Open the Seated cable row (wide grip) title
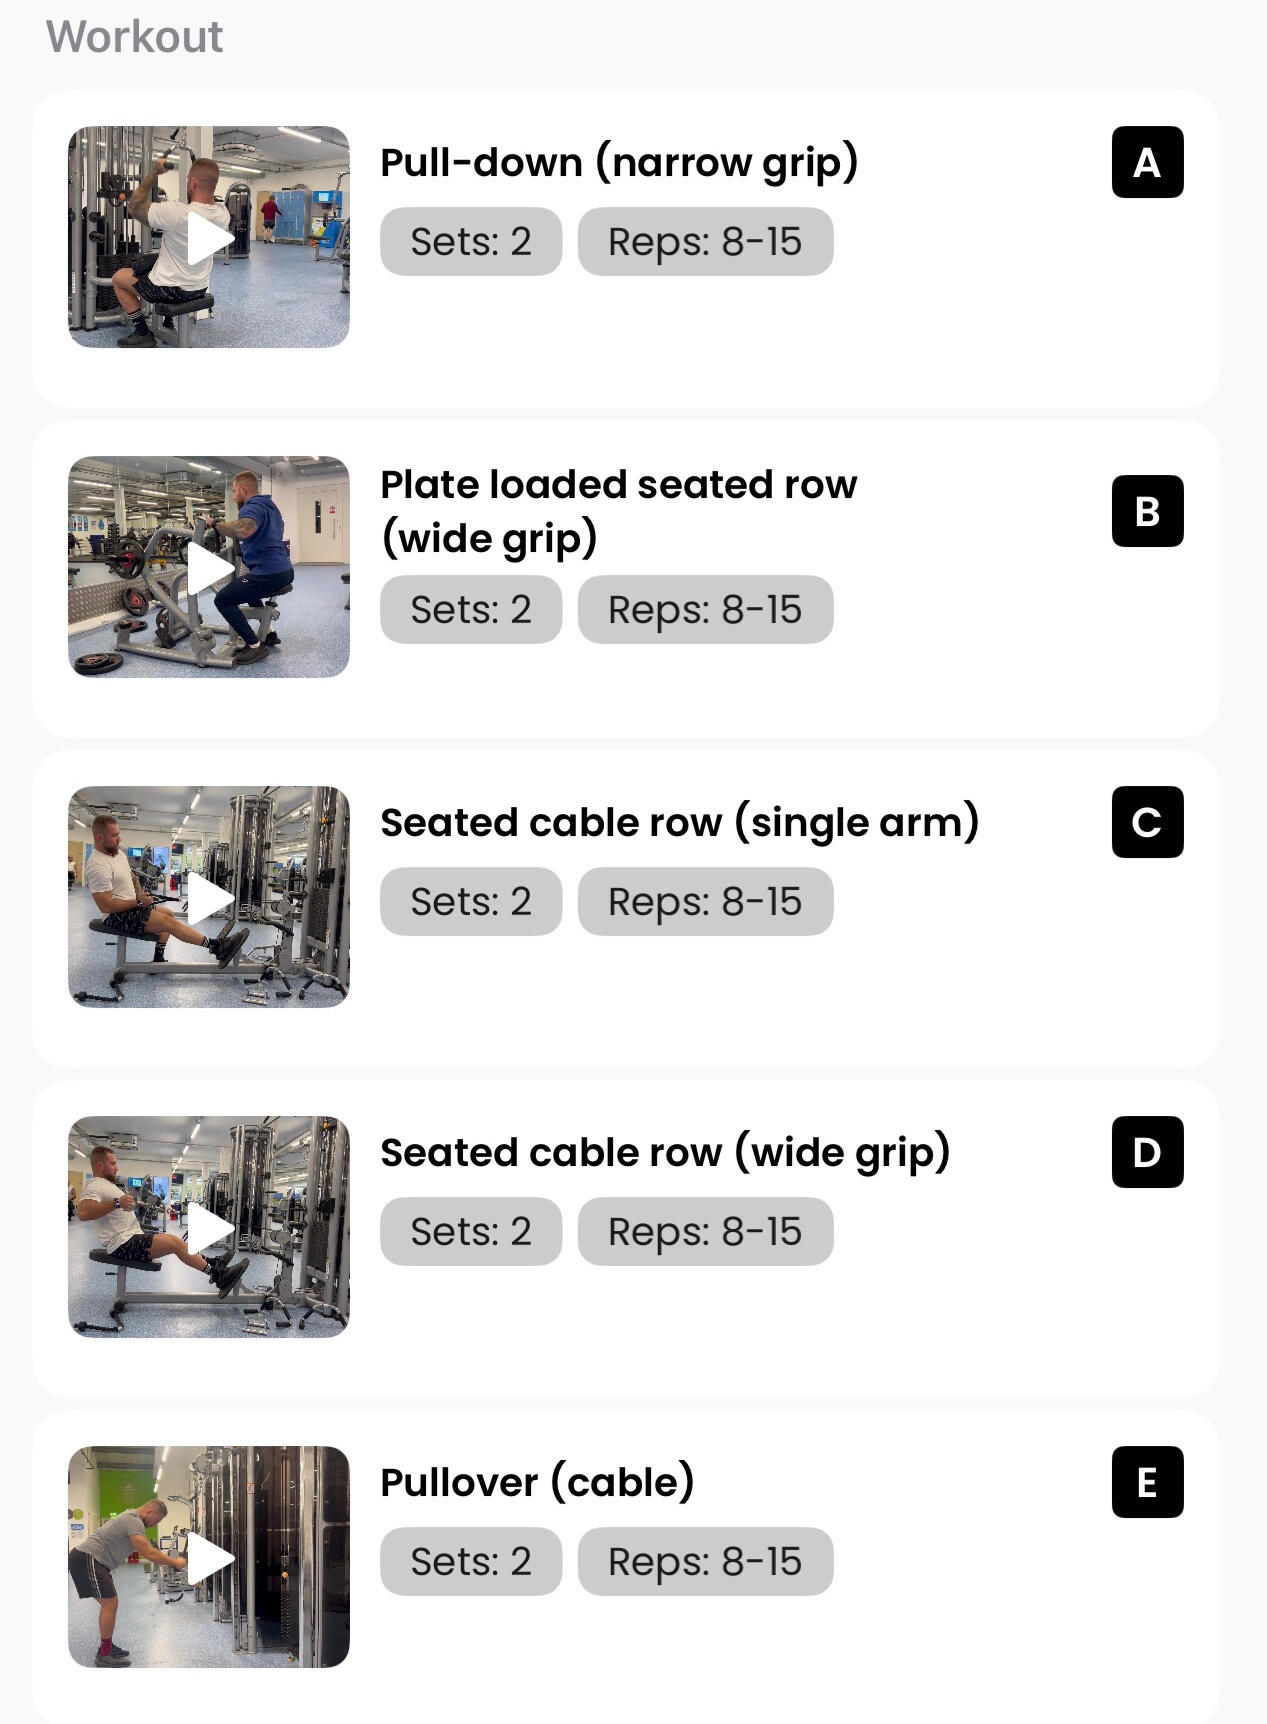 click(x=665, y=1153)
